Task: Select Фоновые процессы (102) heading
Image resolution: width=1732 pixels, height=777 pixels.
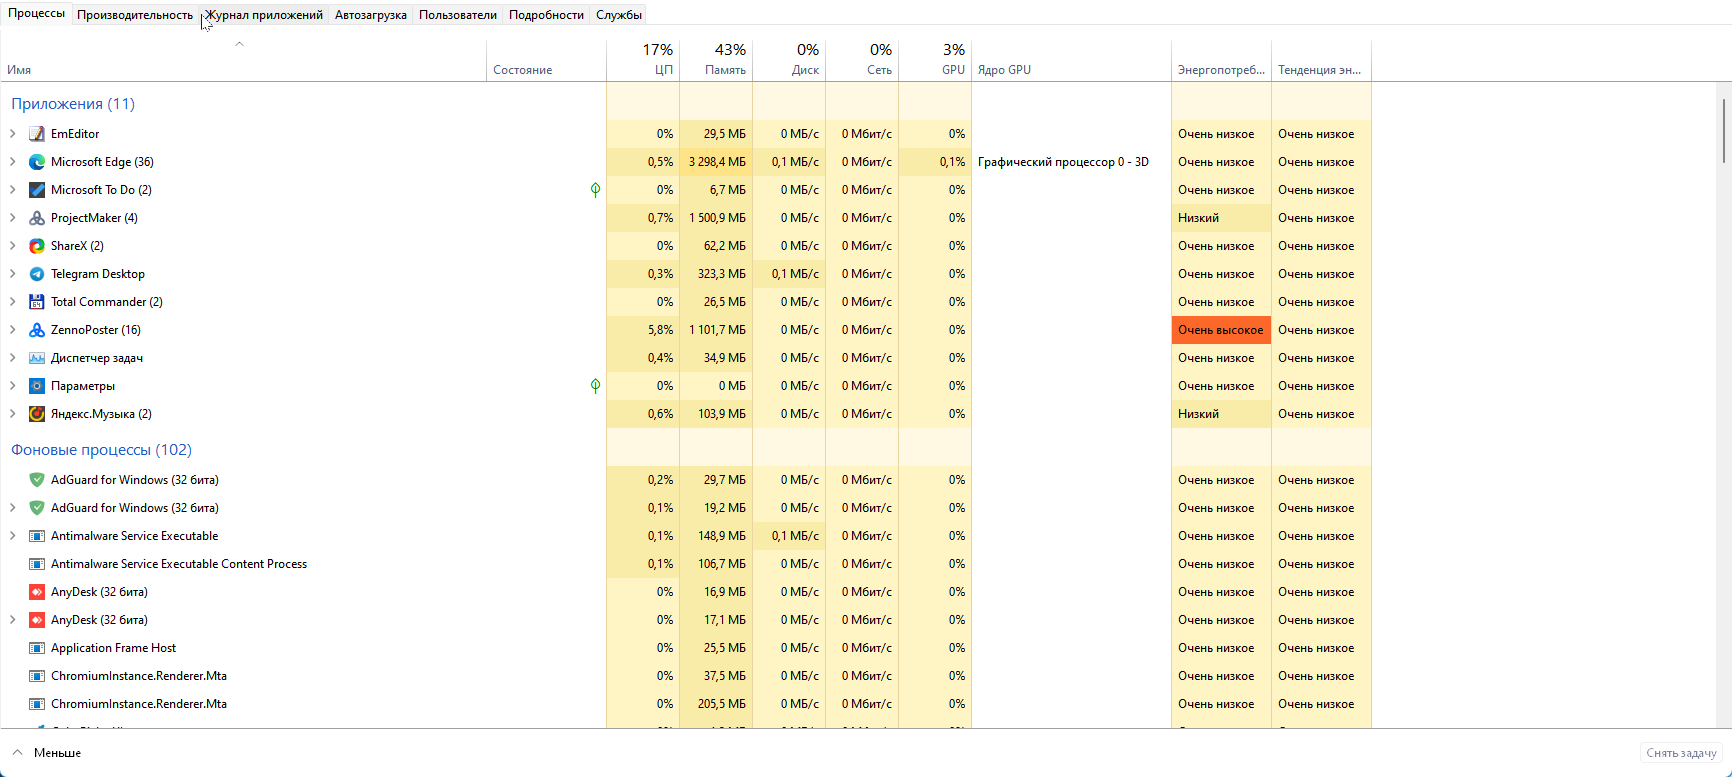Action: 101,450
